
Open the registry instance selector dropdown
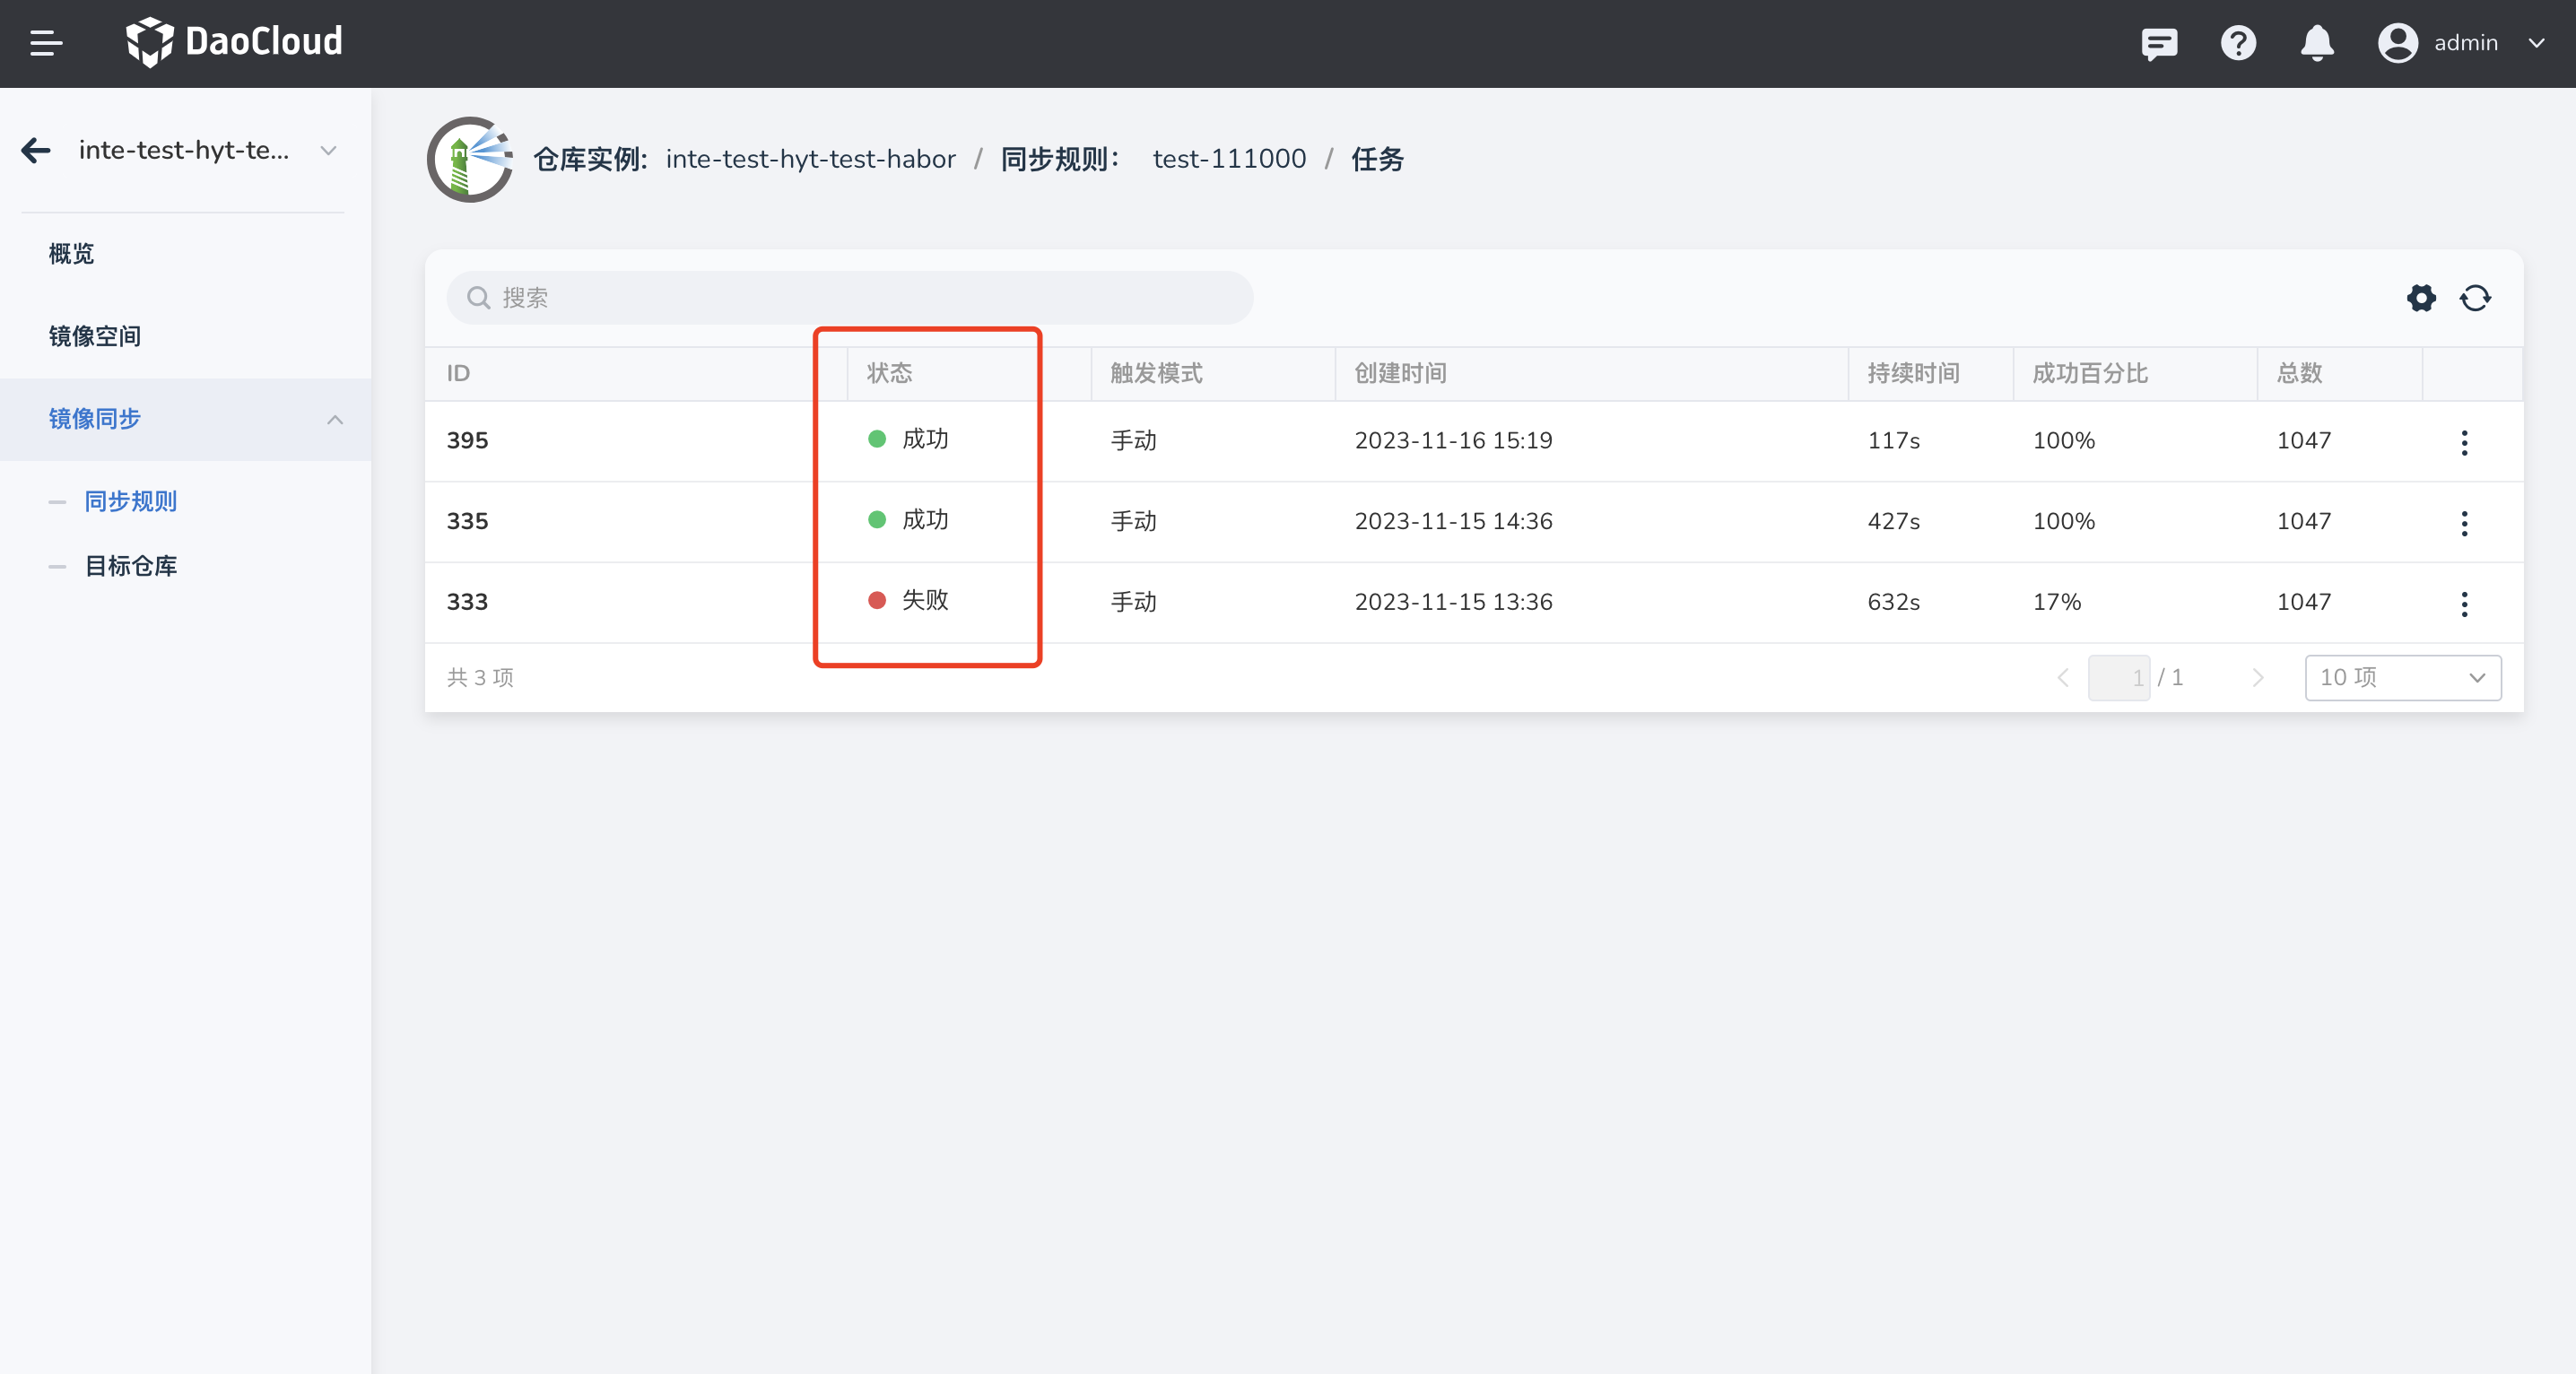328,150
